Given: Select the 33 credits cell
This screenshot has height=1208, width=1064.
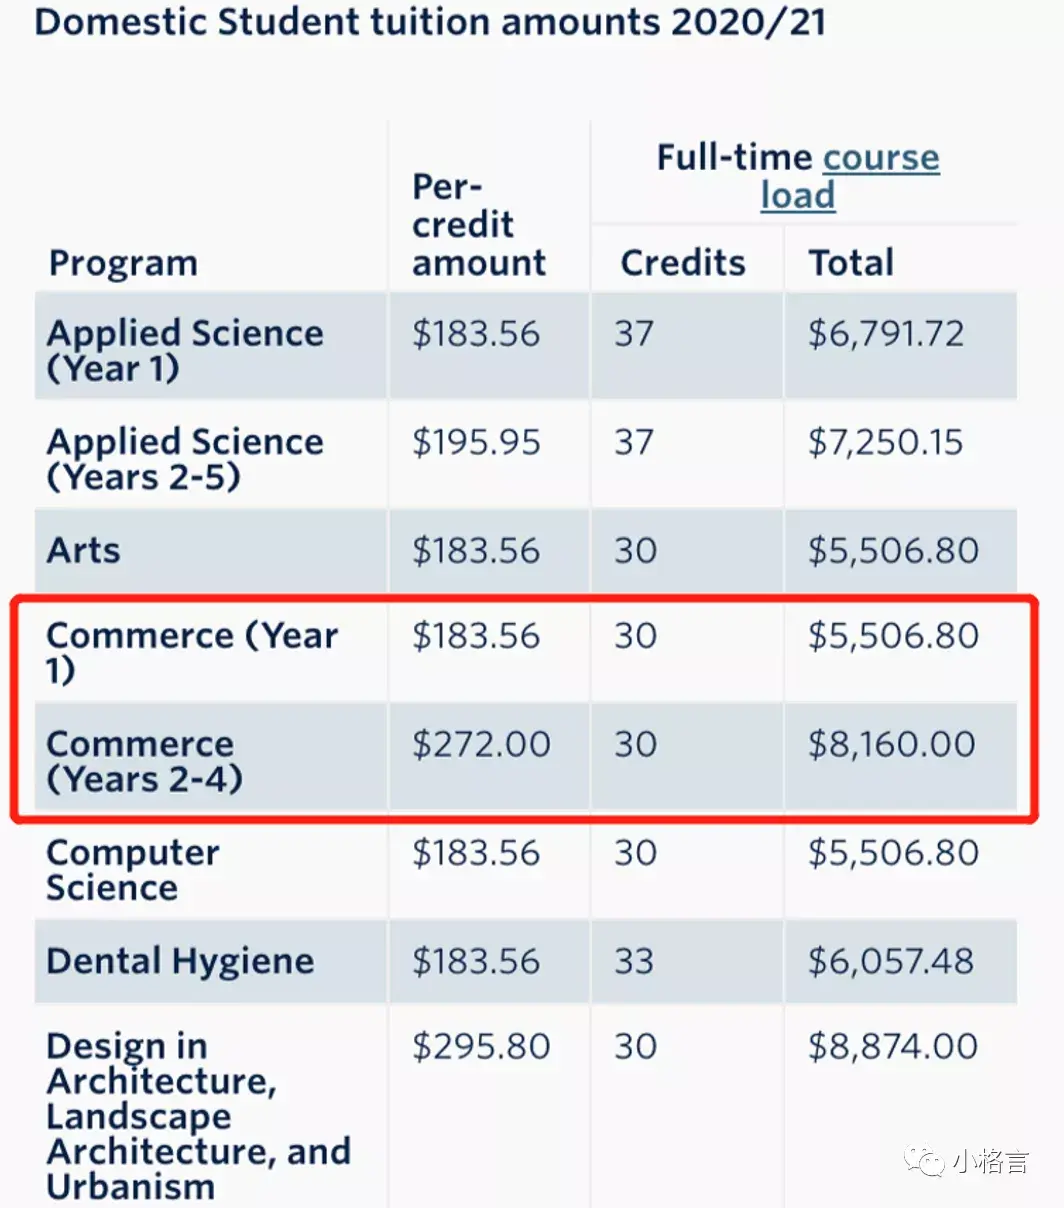Looking at the screenshot, I should [x=634, y=961].
